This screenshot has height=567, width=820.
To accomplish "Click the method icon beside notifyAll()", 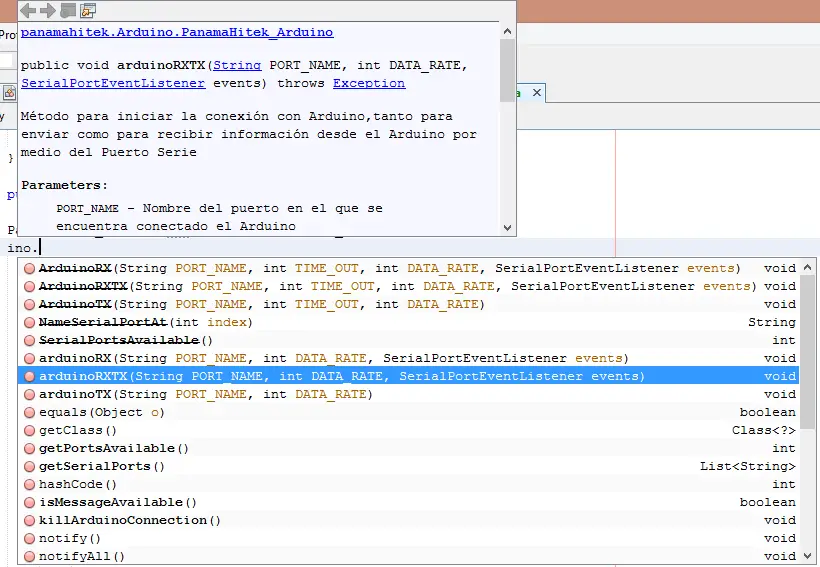I will pos(29,556).
